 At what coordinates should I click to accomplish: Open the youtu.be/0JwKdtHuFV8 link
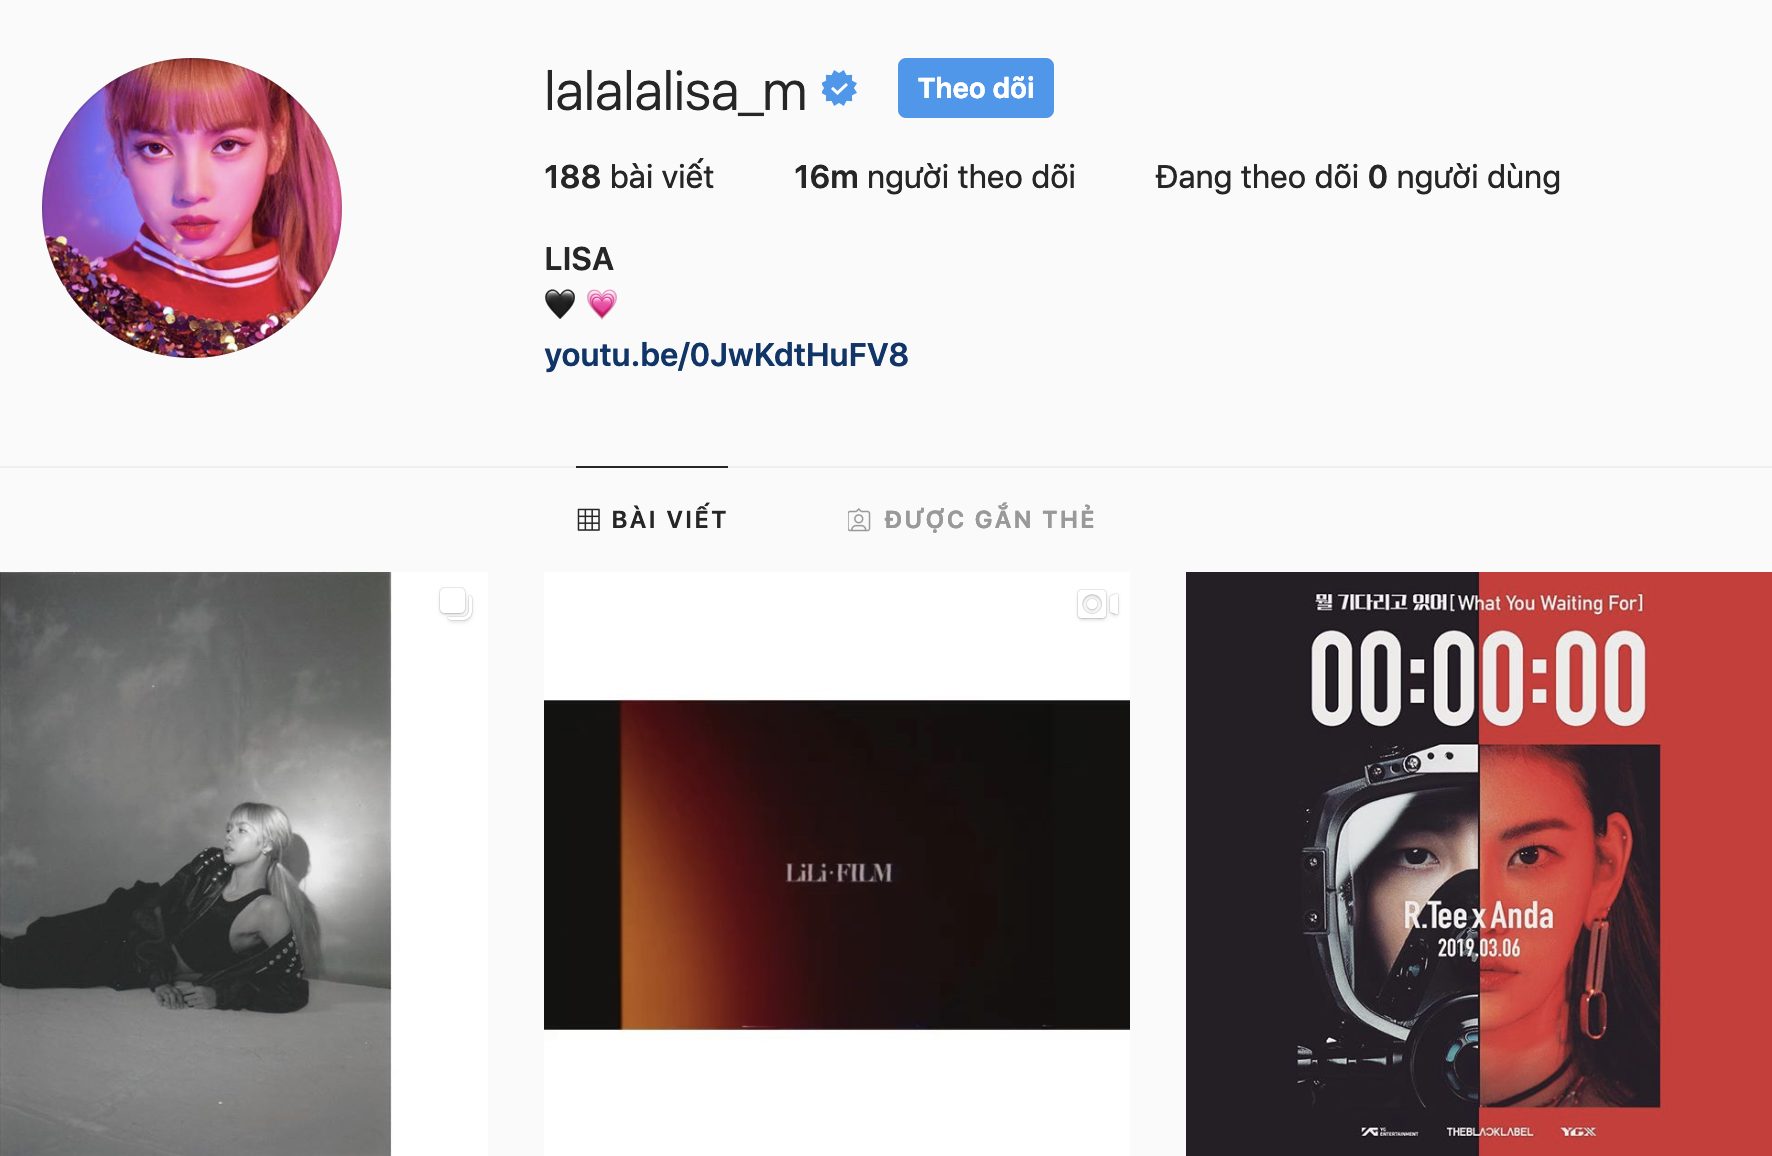click(726, 355)
